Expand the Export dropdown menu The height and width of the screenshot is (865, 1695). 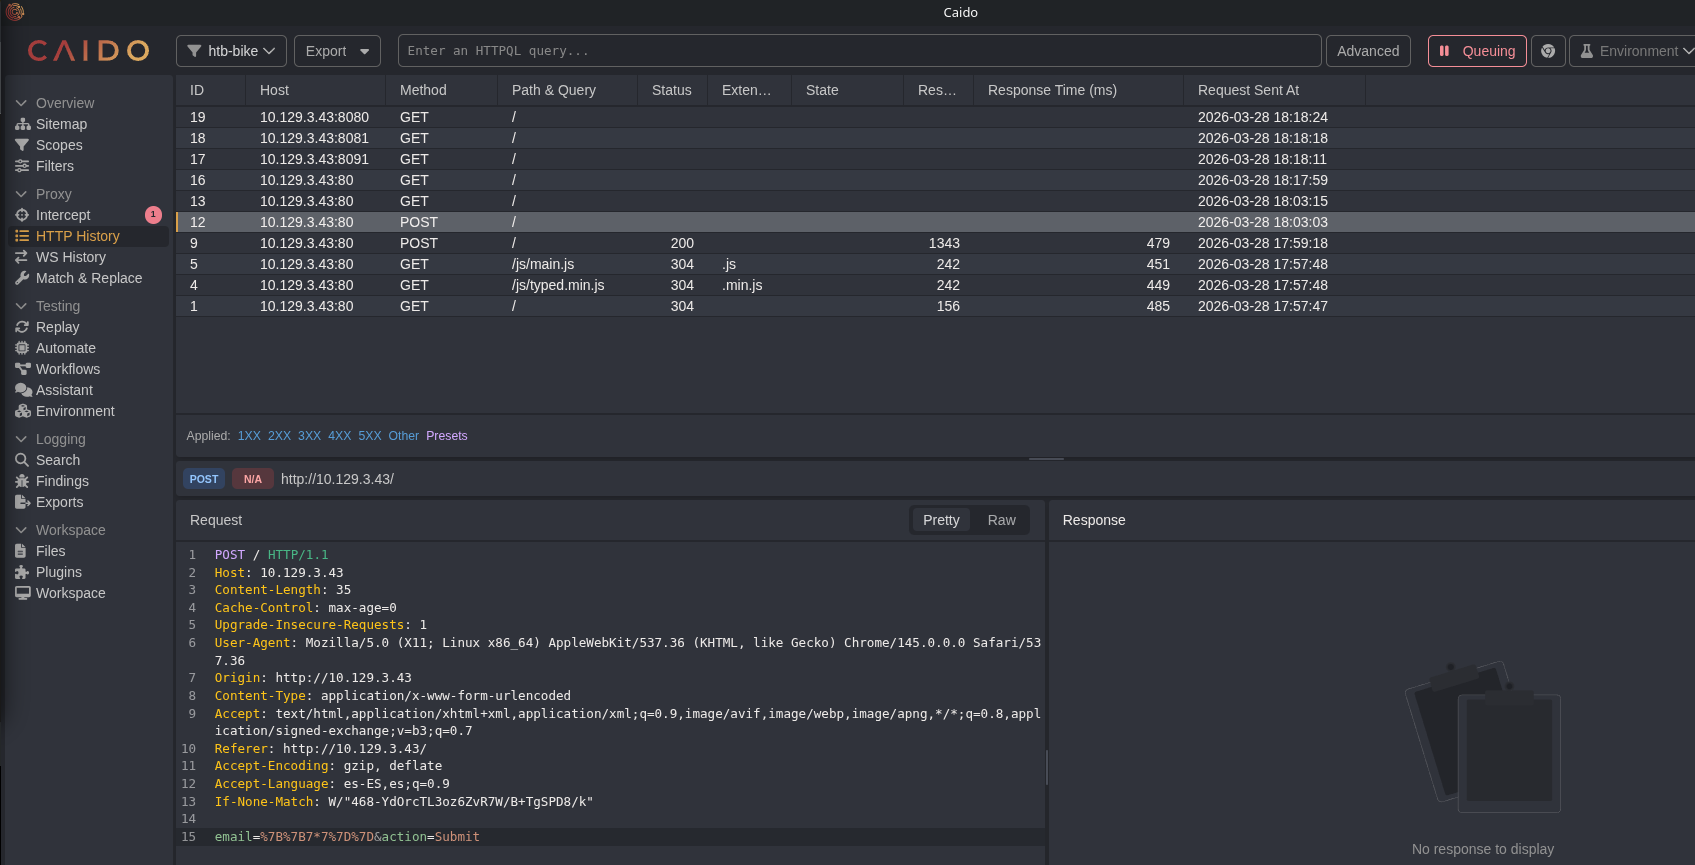click(337, 51)
